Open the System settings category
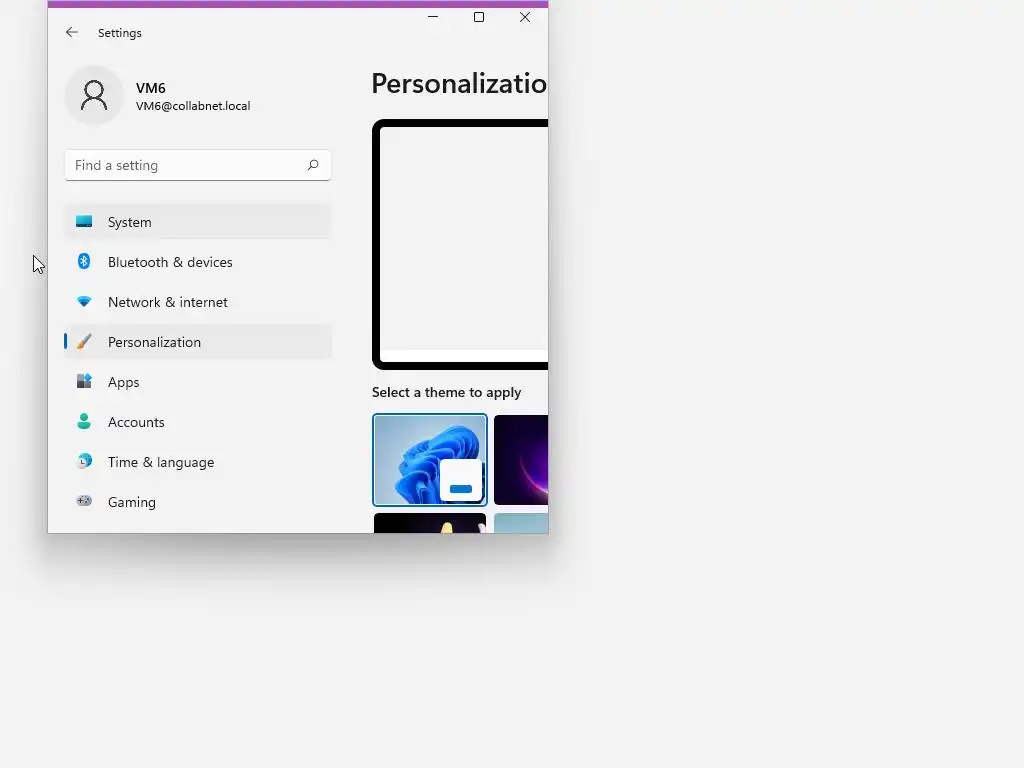This screenshot has height=768, width=1024. coord(198,221)
